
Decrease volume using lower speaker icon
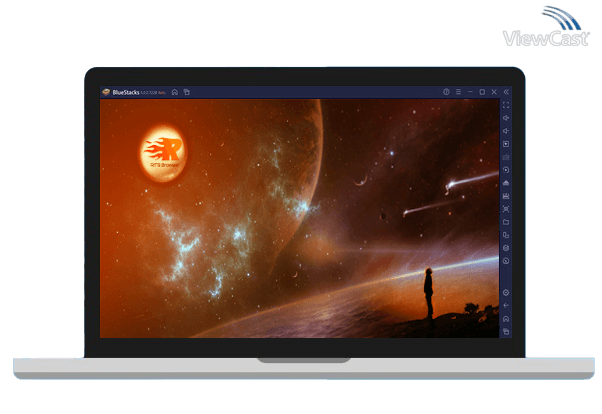click(x=506, y=131)
